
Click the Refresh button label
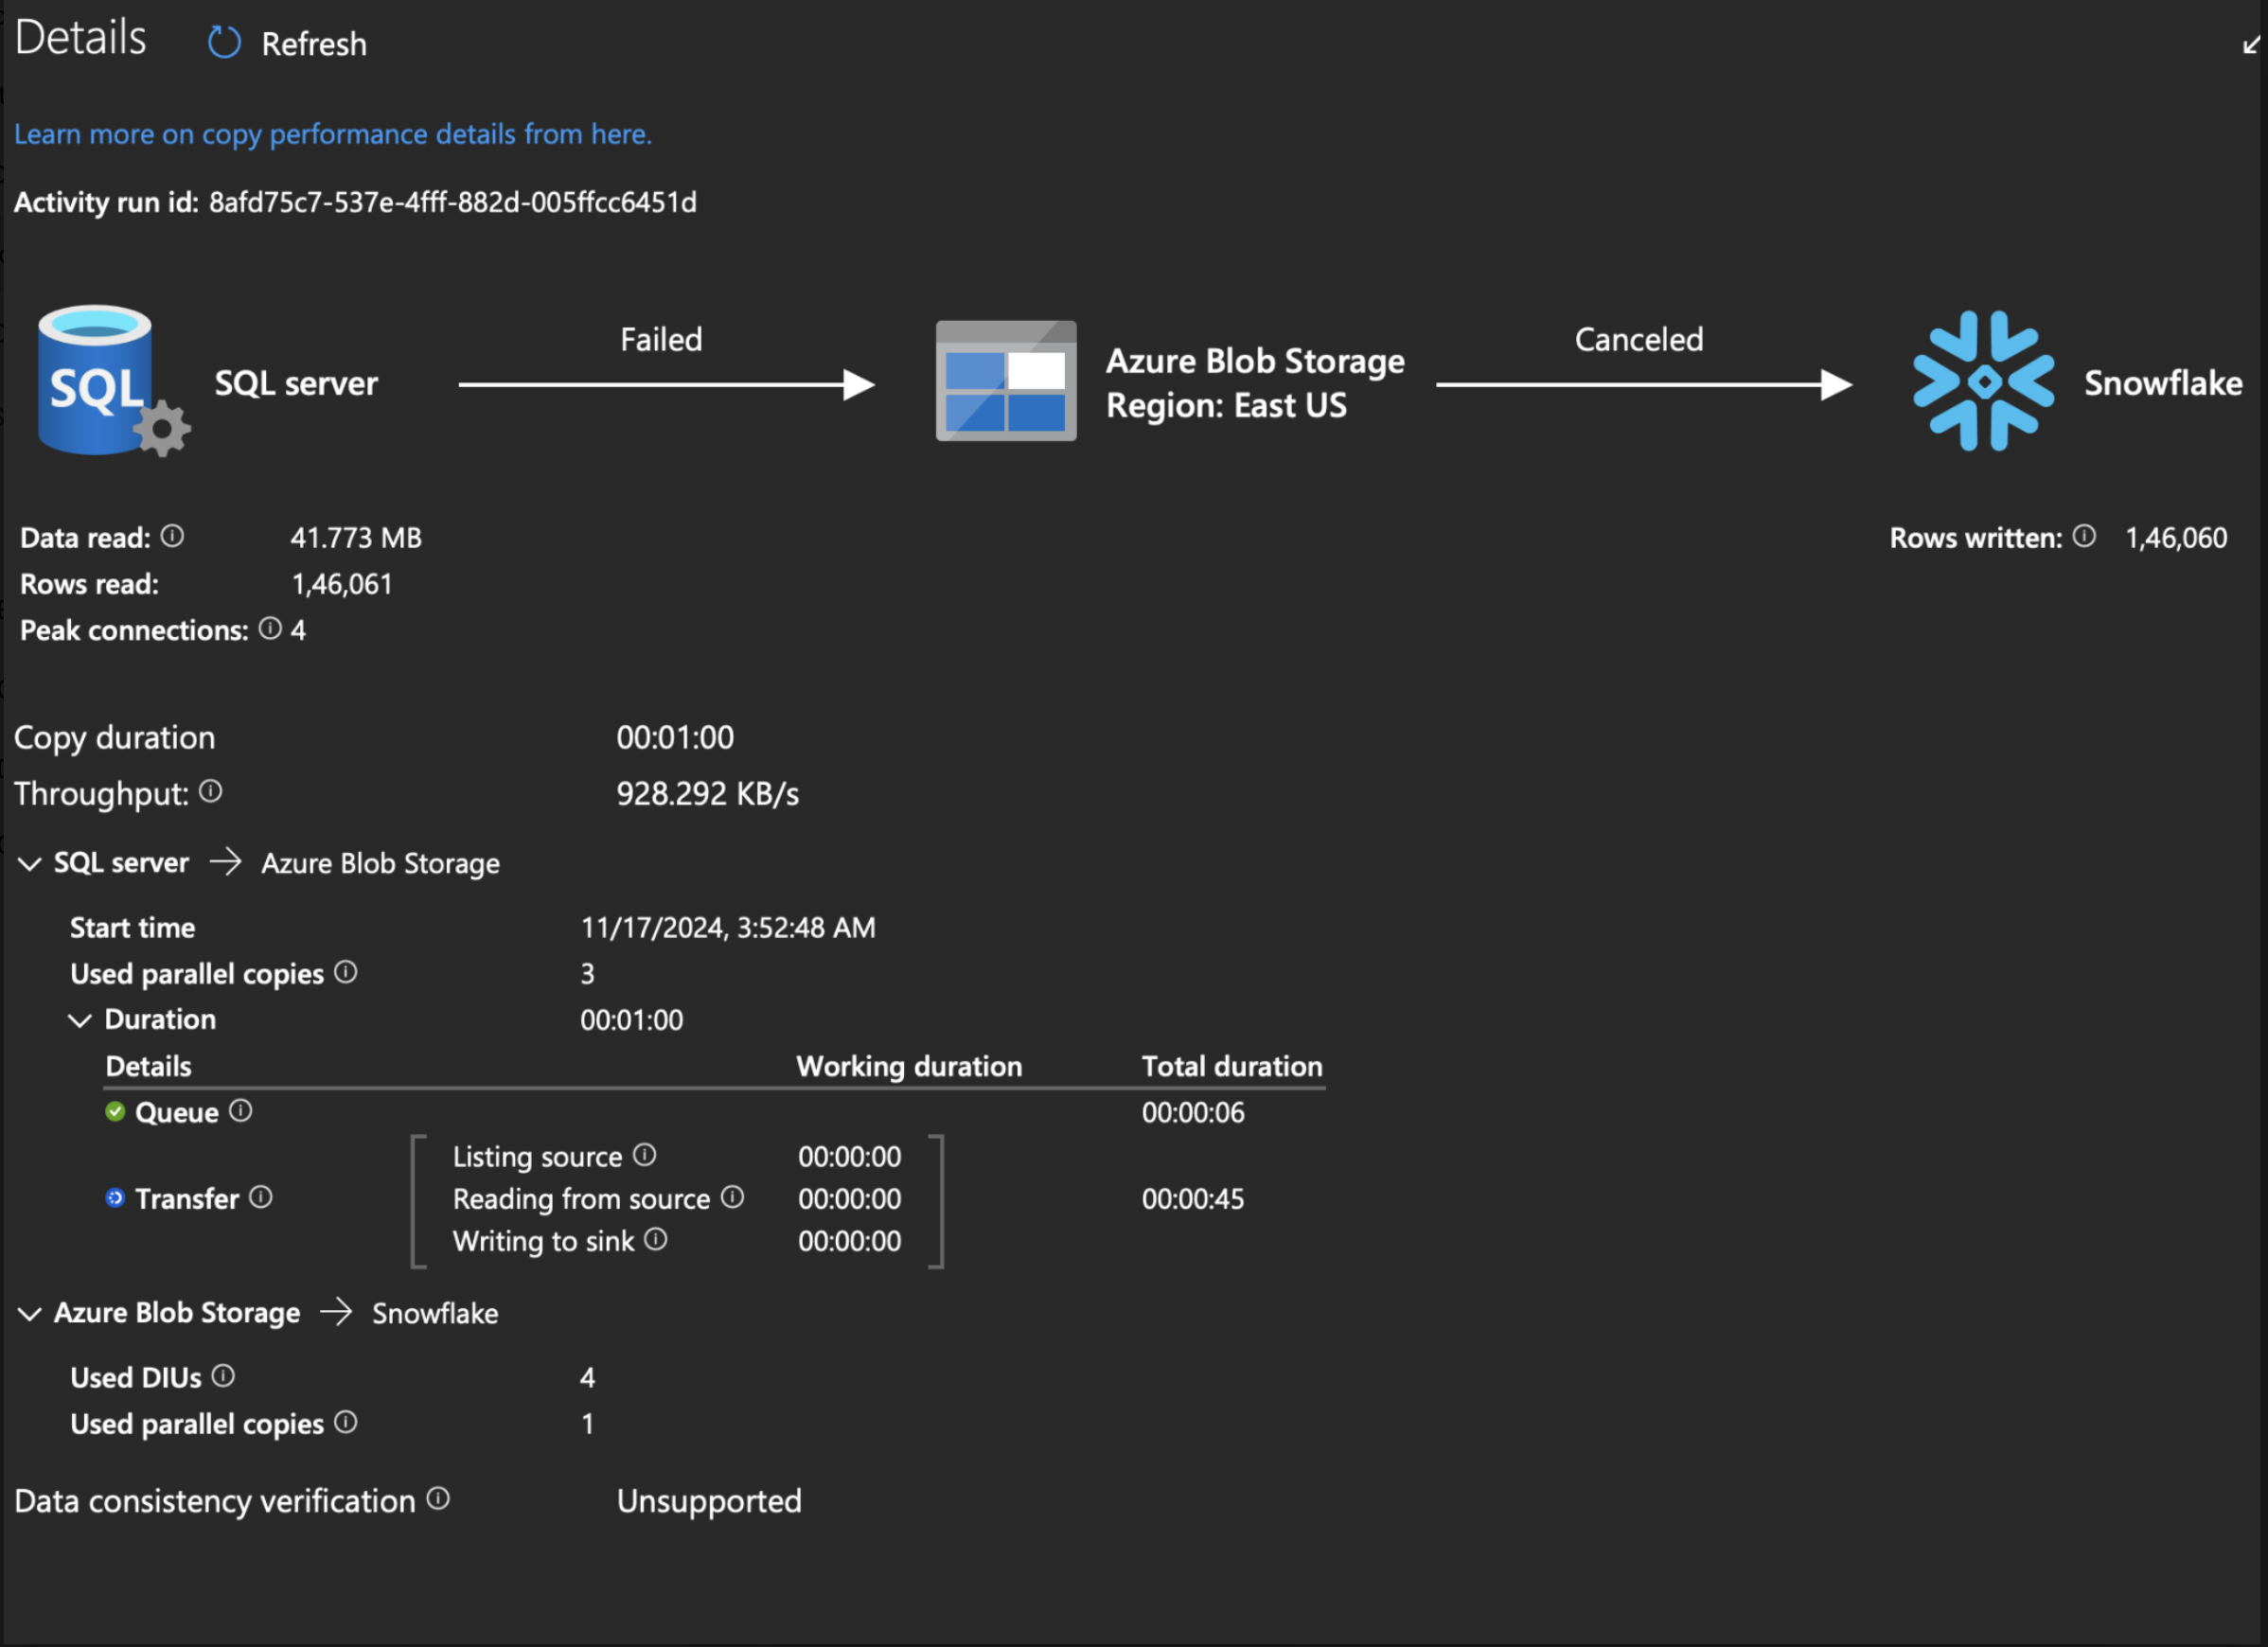point(314,44)
